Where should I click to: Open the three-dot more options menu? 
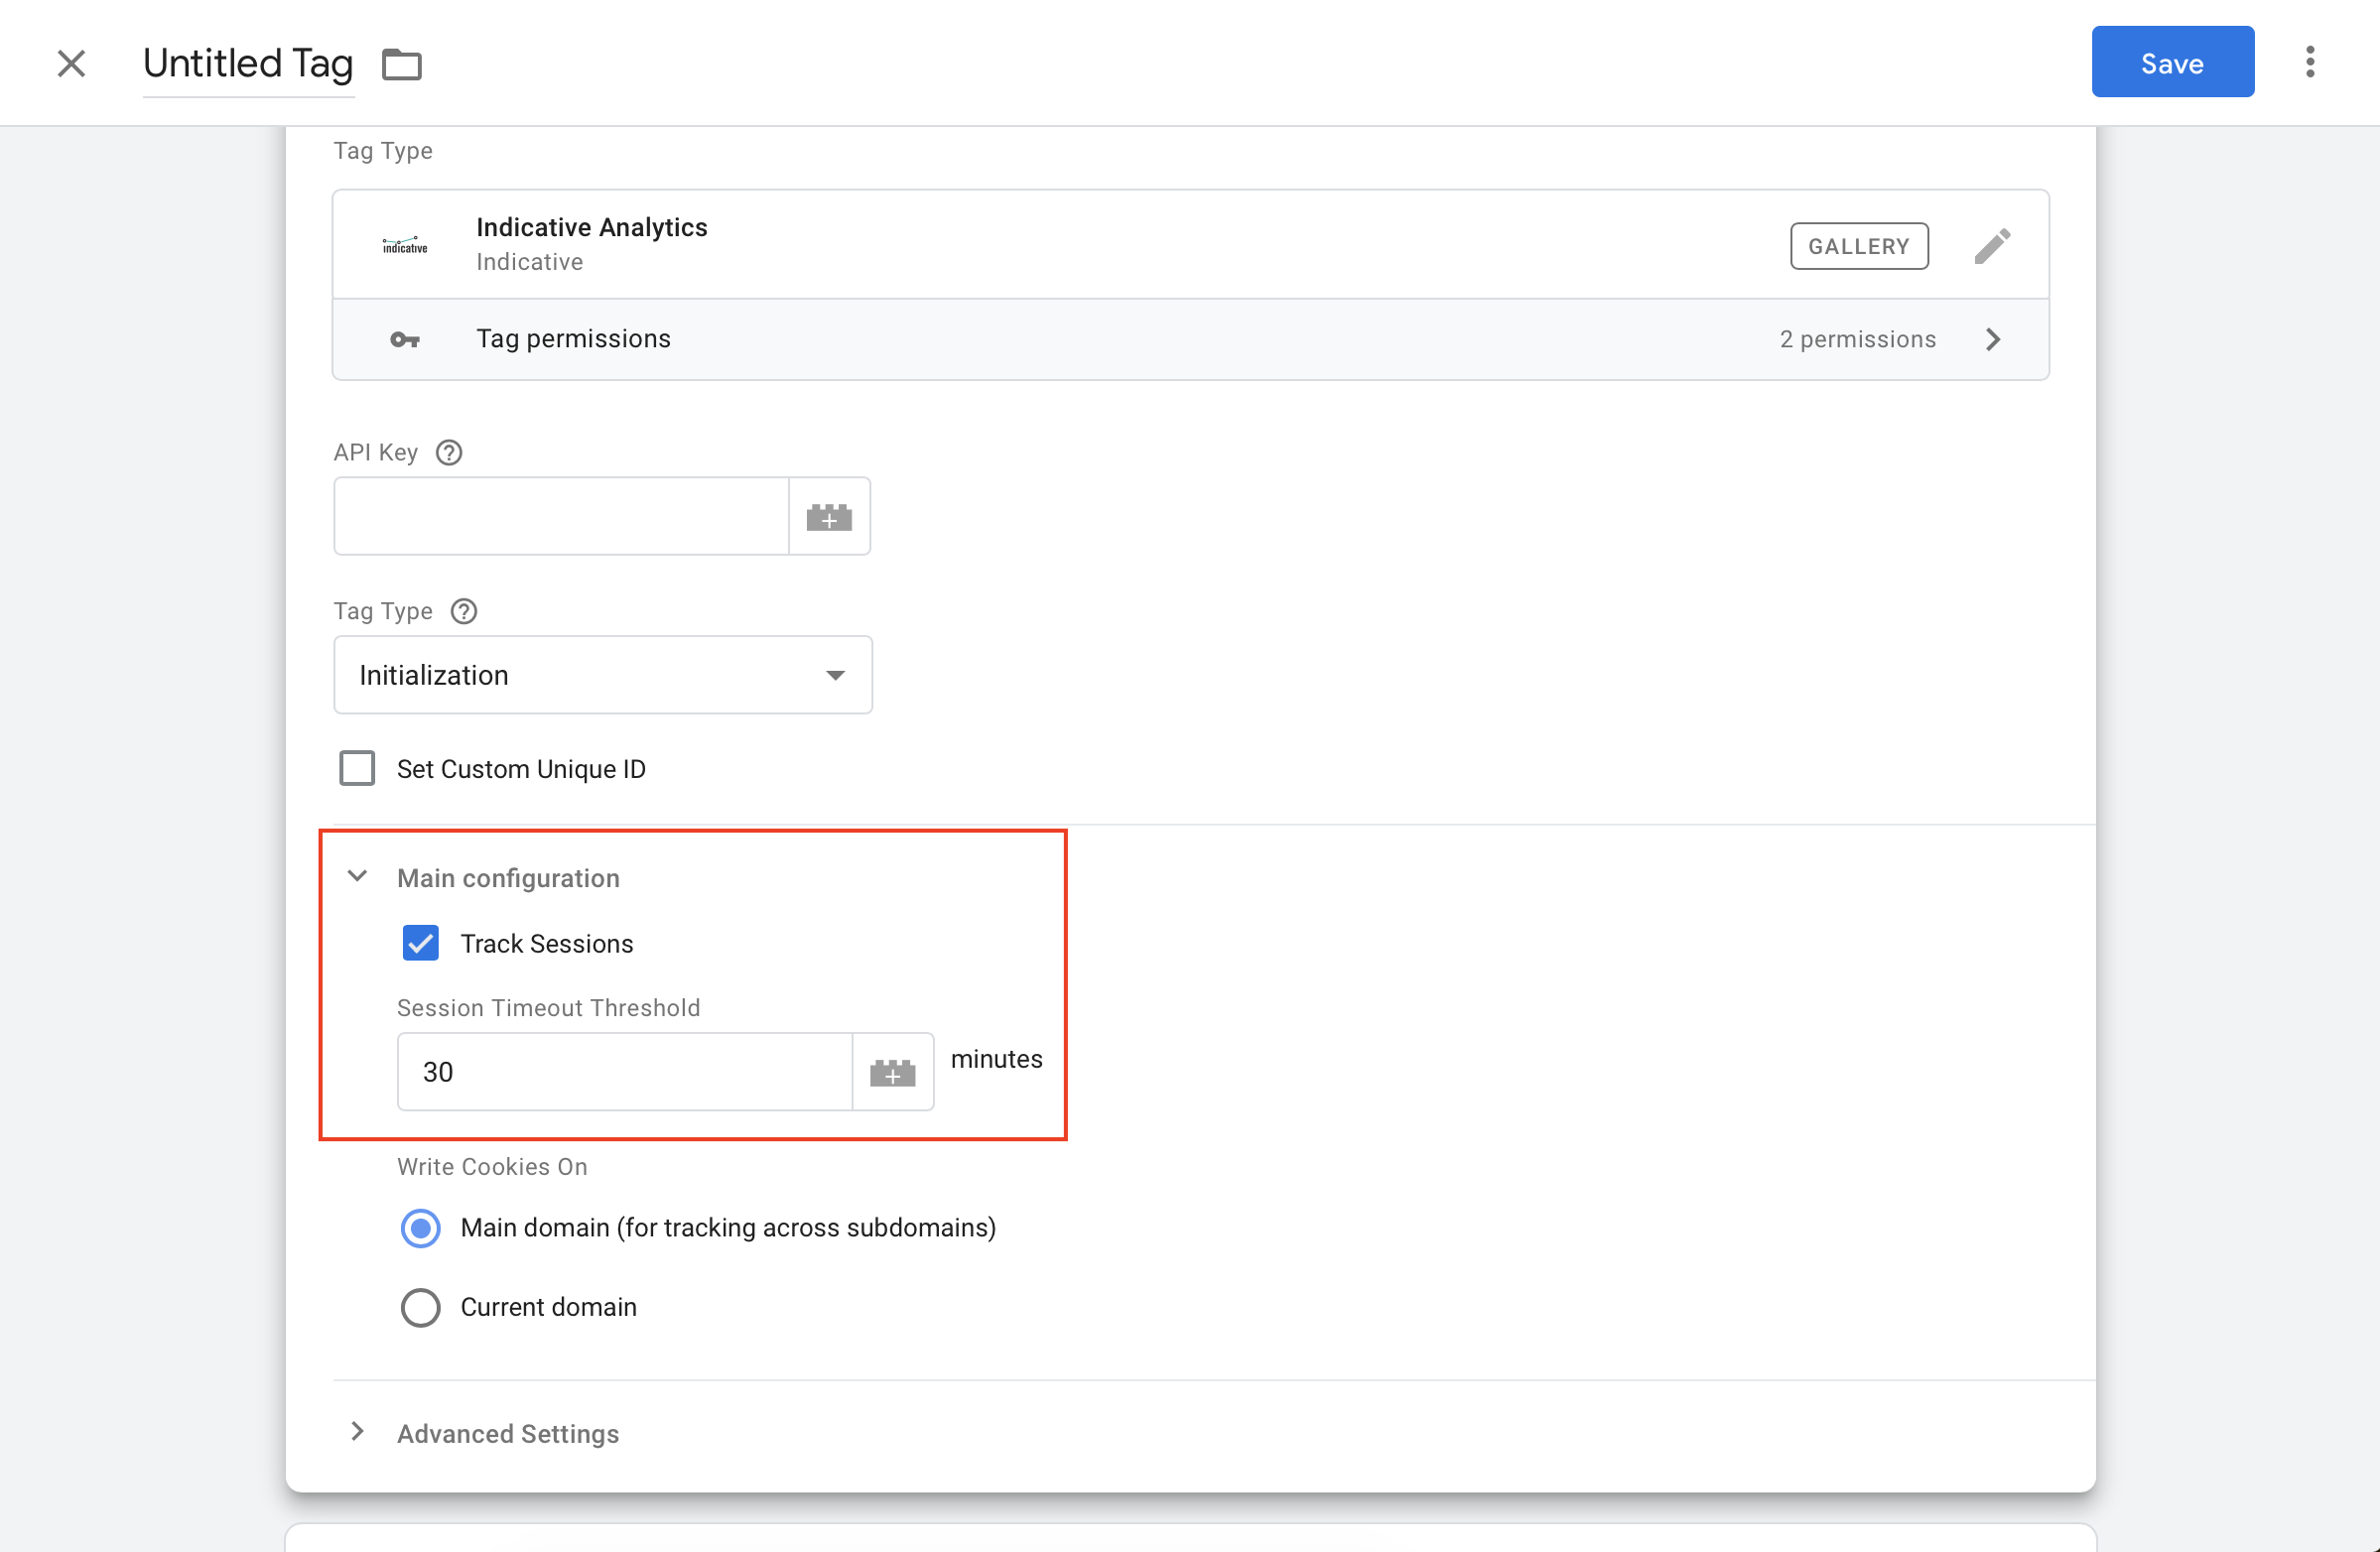click(2309, 62)
